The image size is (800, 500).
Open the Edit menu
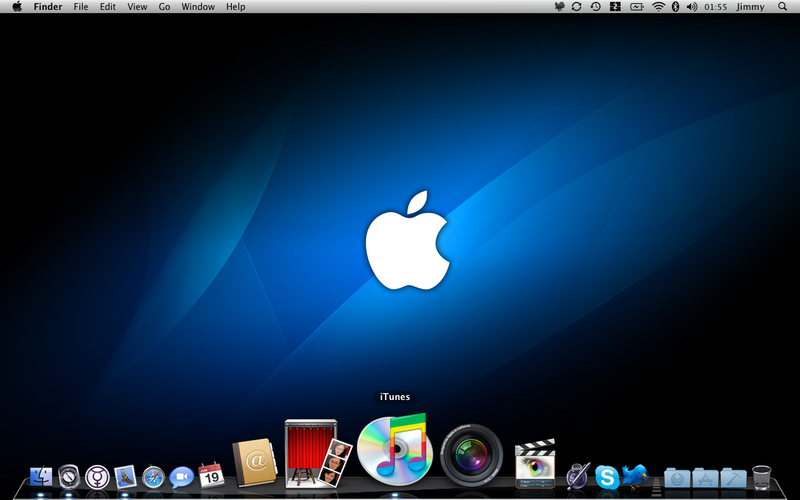108,7
